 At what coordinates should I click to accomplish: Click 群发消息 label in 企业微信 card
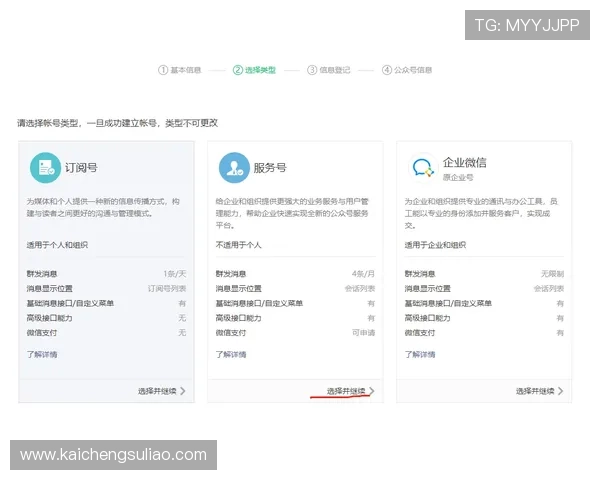point(420,274)
